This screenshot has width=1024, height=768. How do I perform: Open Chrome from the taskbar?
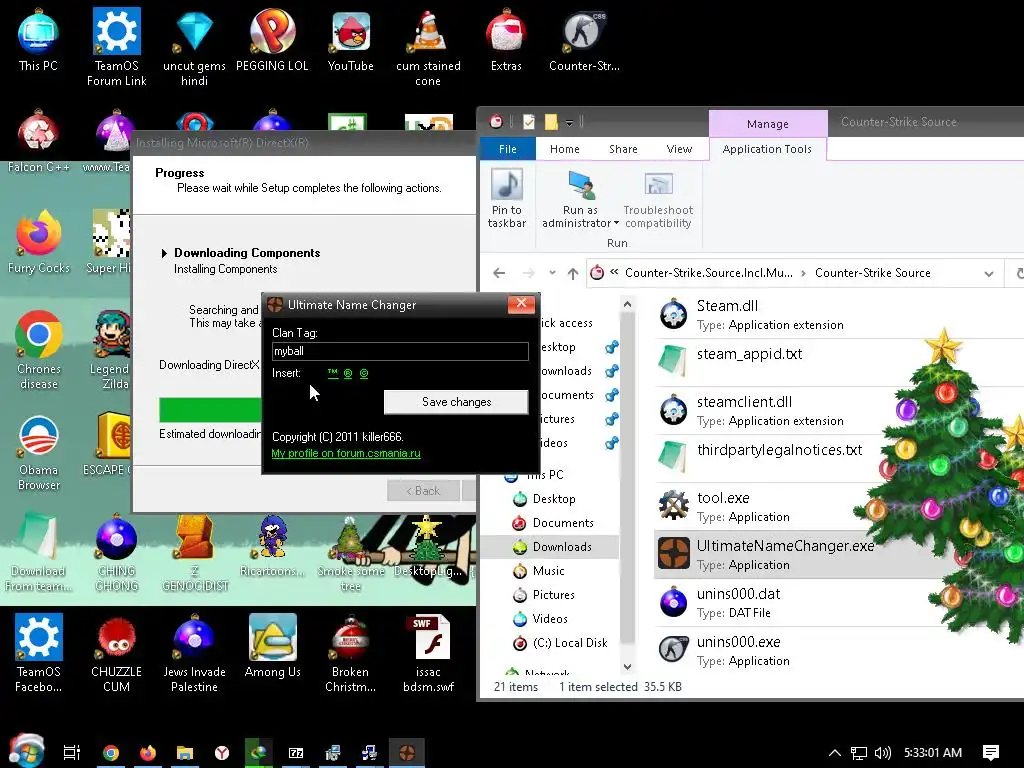[111, 753]
